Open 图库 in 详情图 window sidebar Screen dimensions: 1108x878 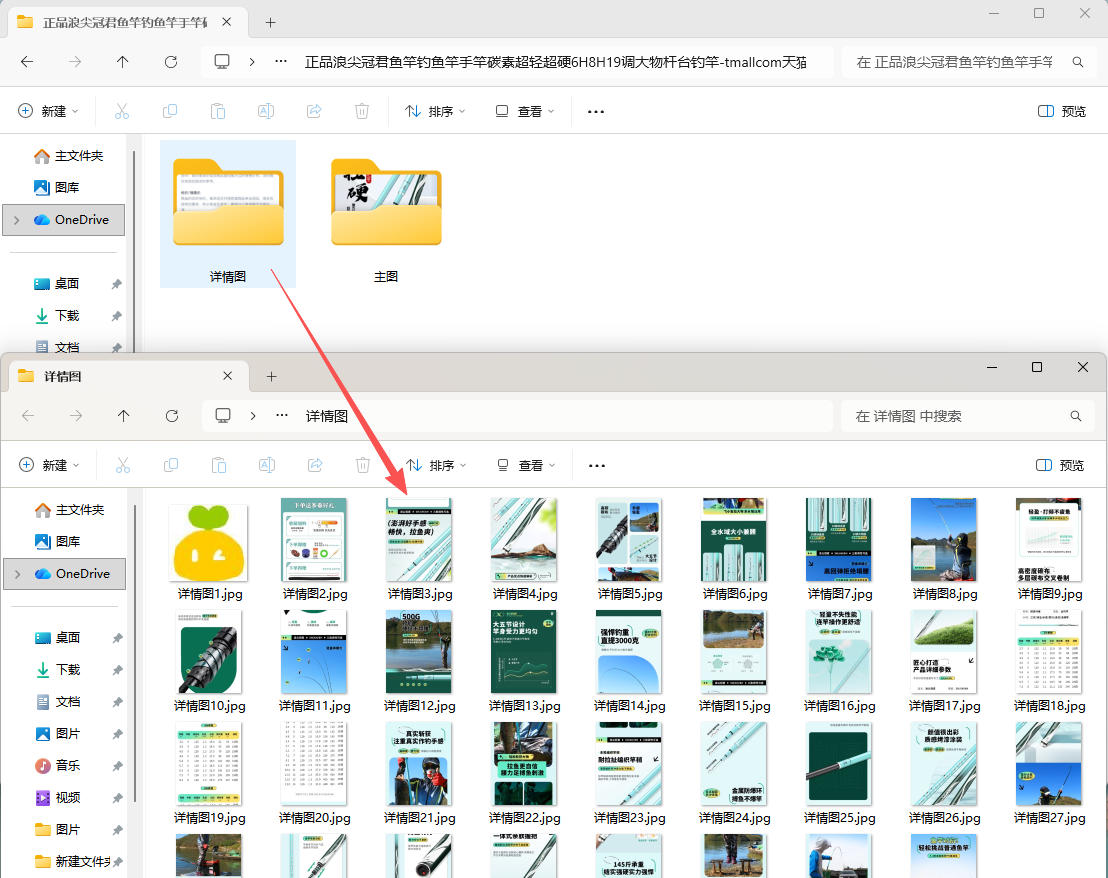coord(57,541)
